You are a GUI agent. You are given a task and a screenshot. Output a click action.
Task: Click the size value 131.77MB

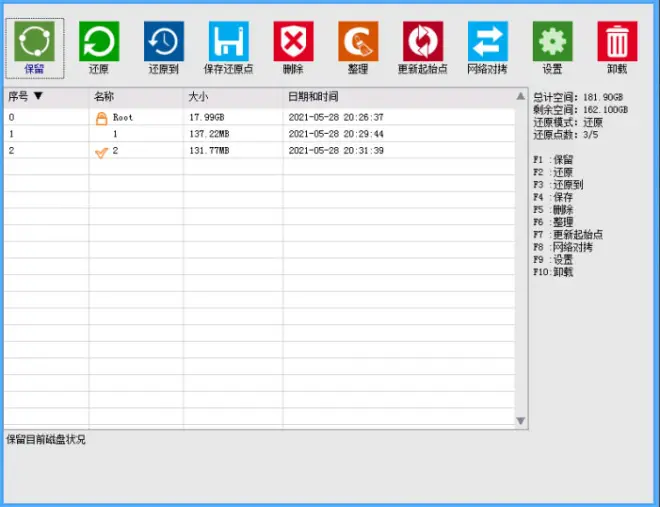point(209,151)
